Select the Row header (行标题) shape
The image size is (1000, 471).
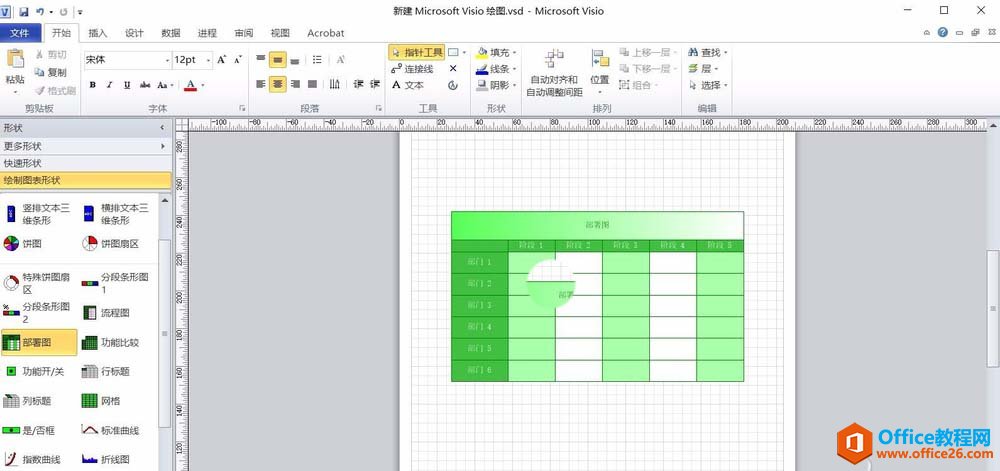[x=106, y=372]
